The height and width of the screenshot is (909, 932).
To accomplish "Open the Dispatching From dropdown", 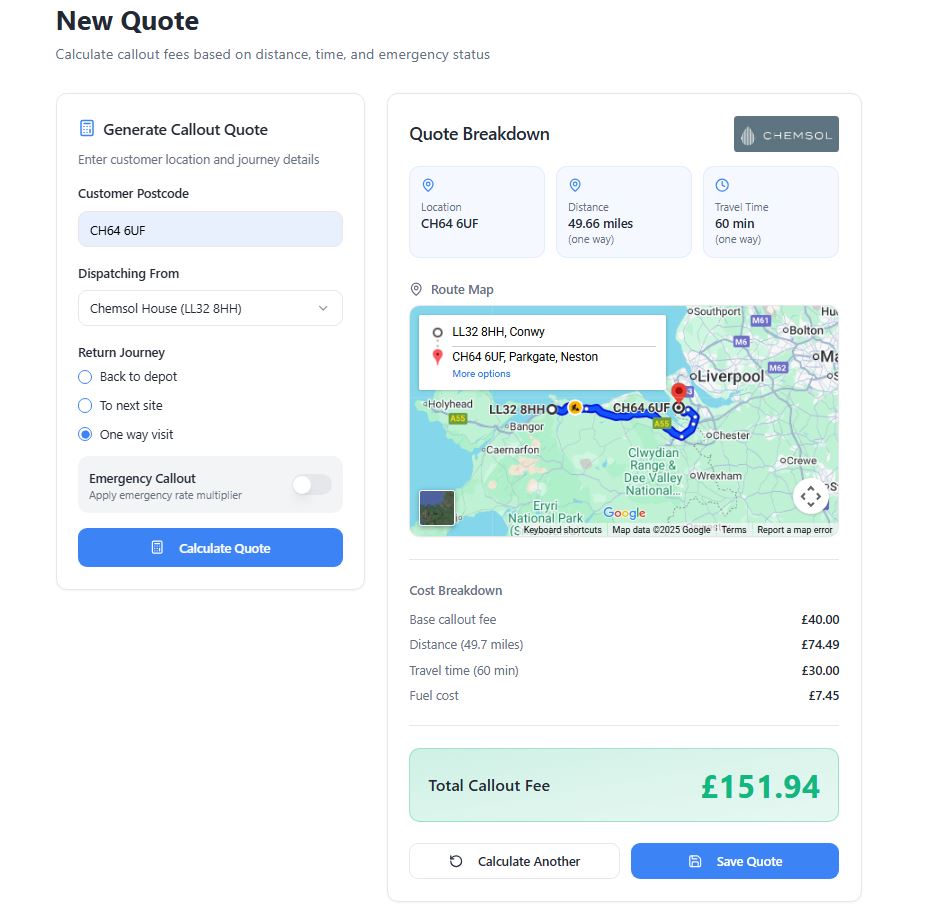I will click(210, 308).
